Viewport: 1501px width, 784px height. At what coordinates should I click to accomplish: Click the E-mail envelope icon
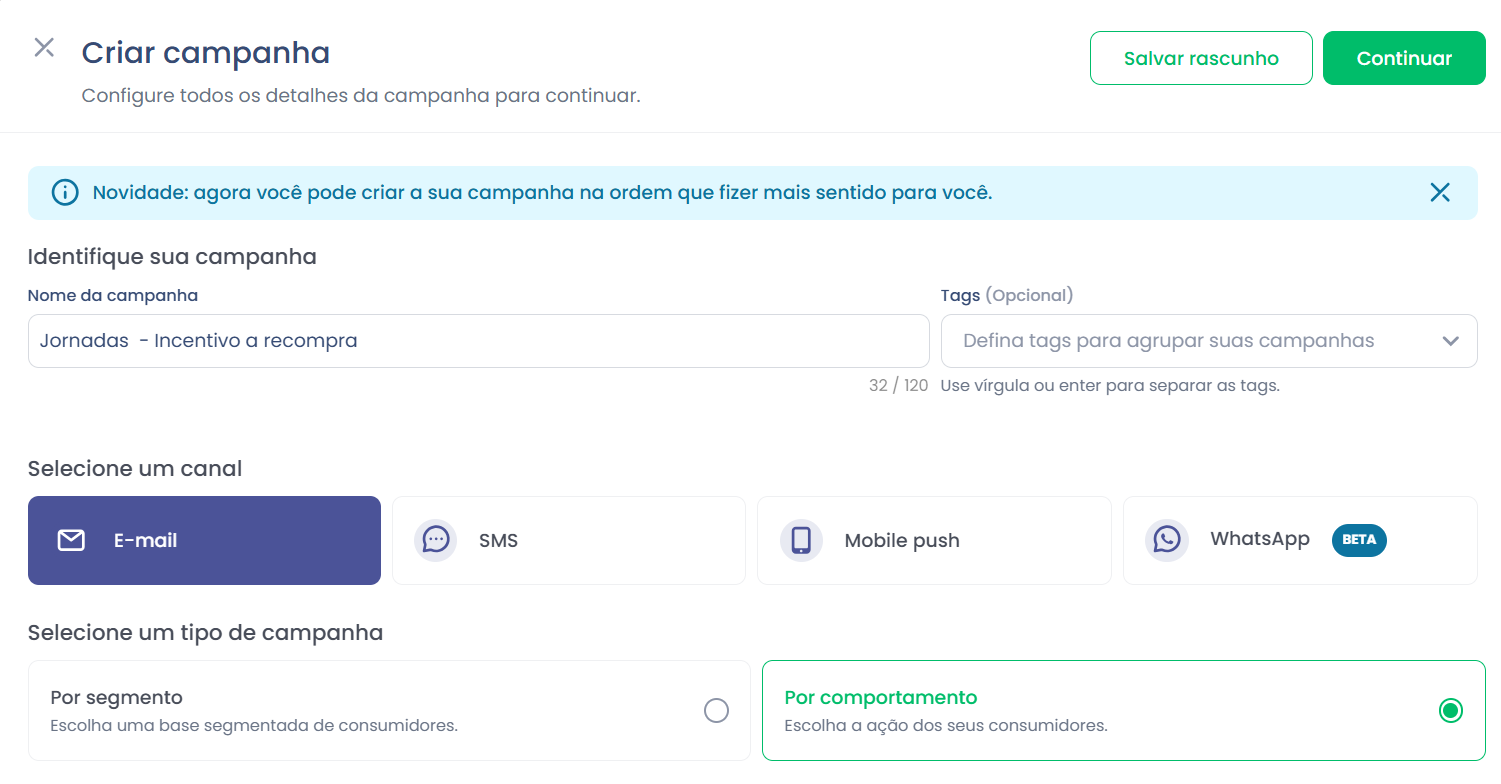click(71, 541)
